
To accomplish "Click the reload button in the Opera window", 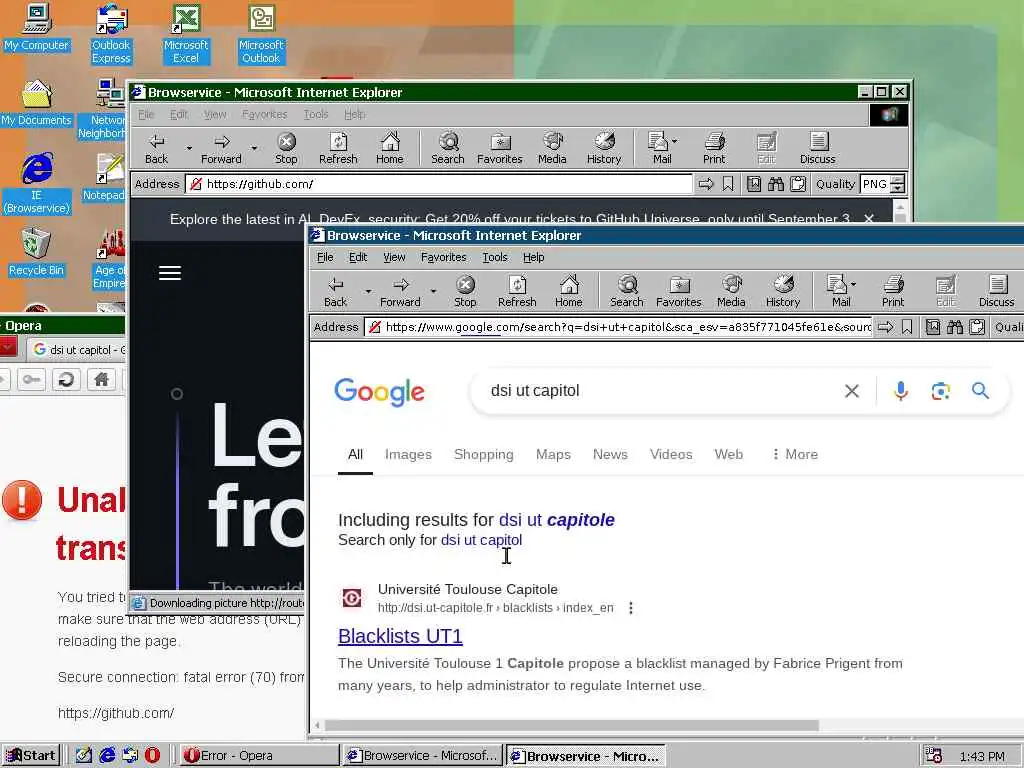I will (x=66, y=379).
